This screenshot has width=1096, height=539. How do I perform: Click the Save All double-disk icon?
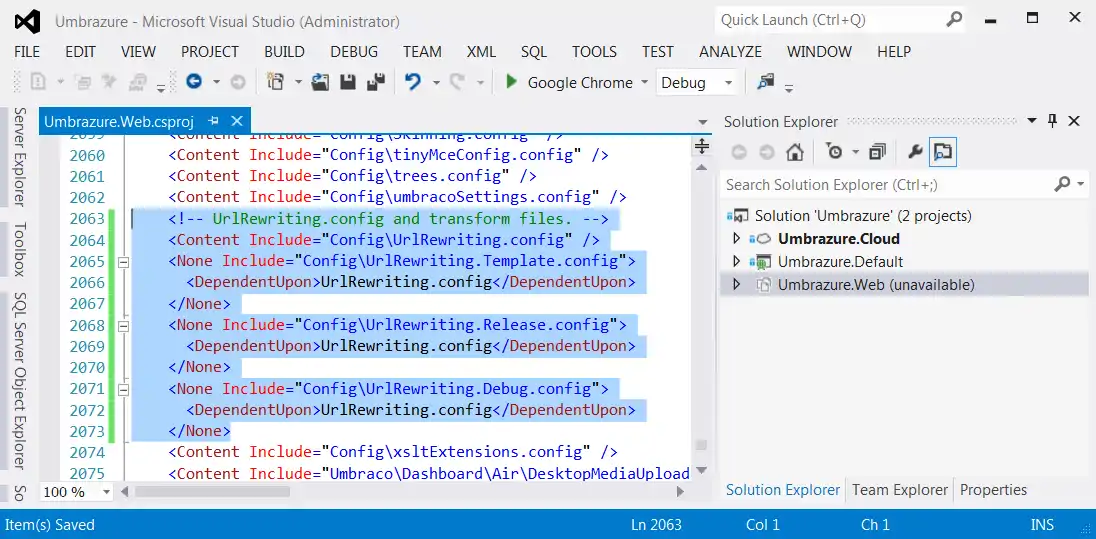[x=376, y=82]
